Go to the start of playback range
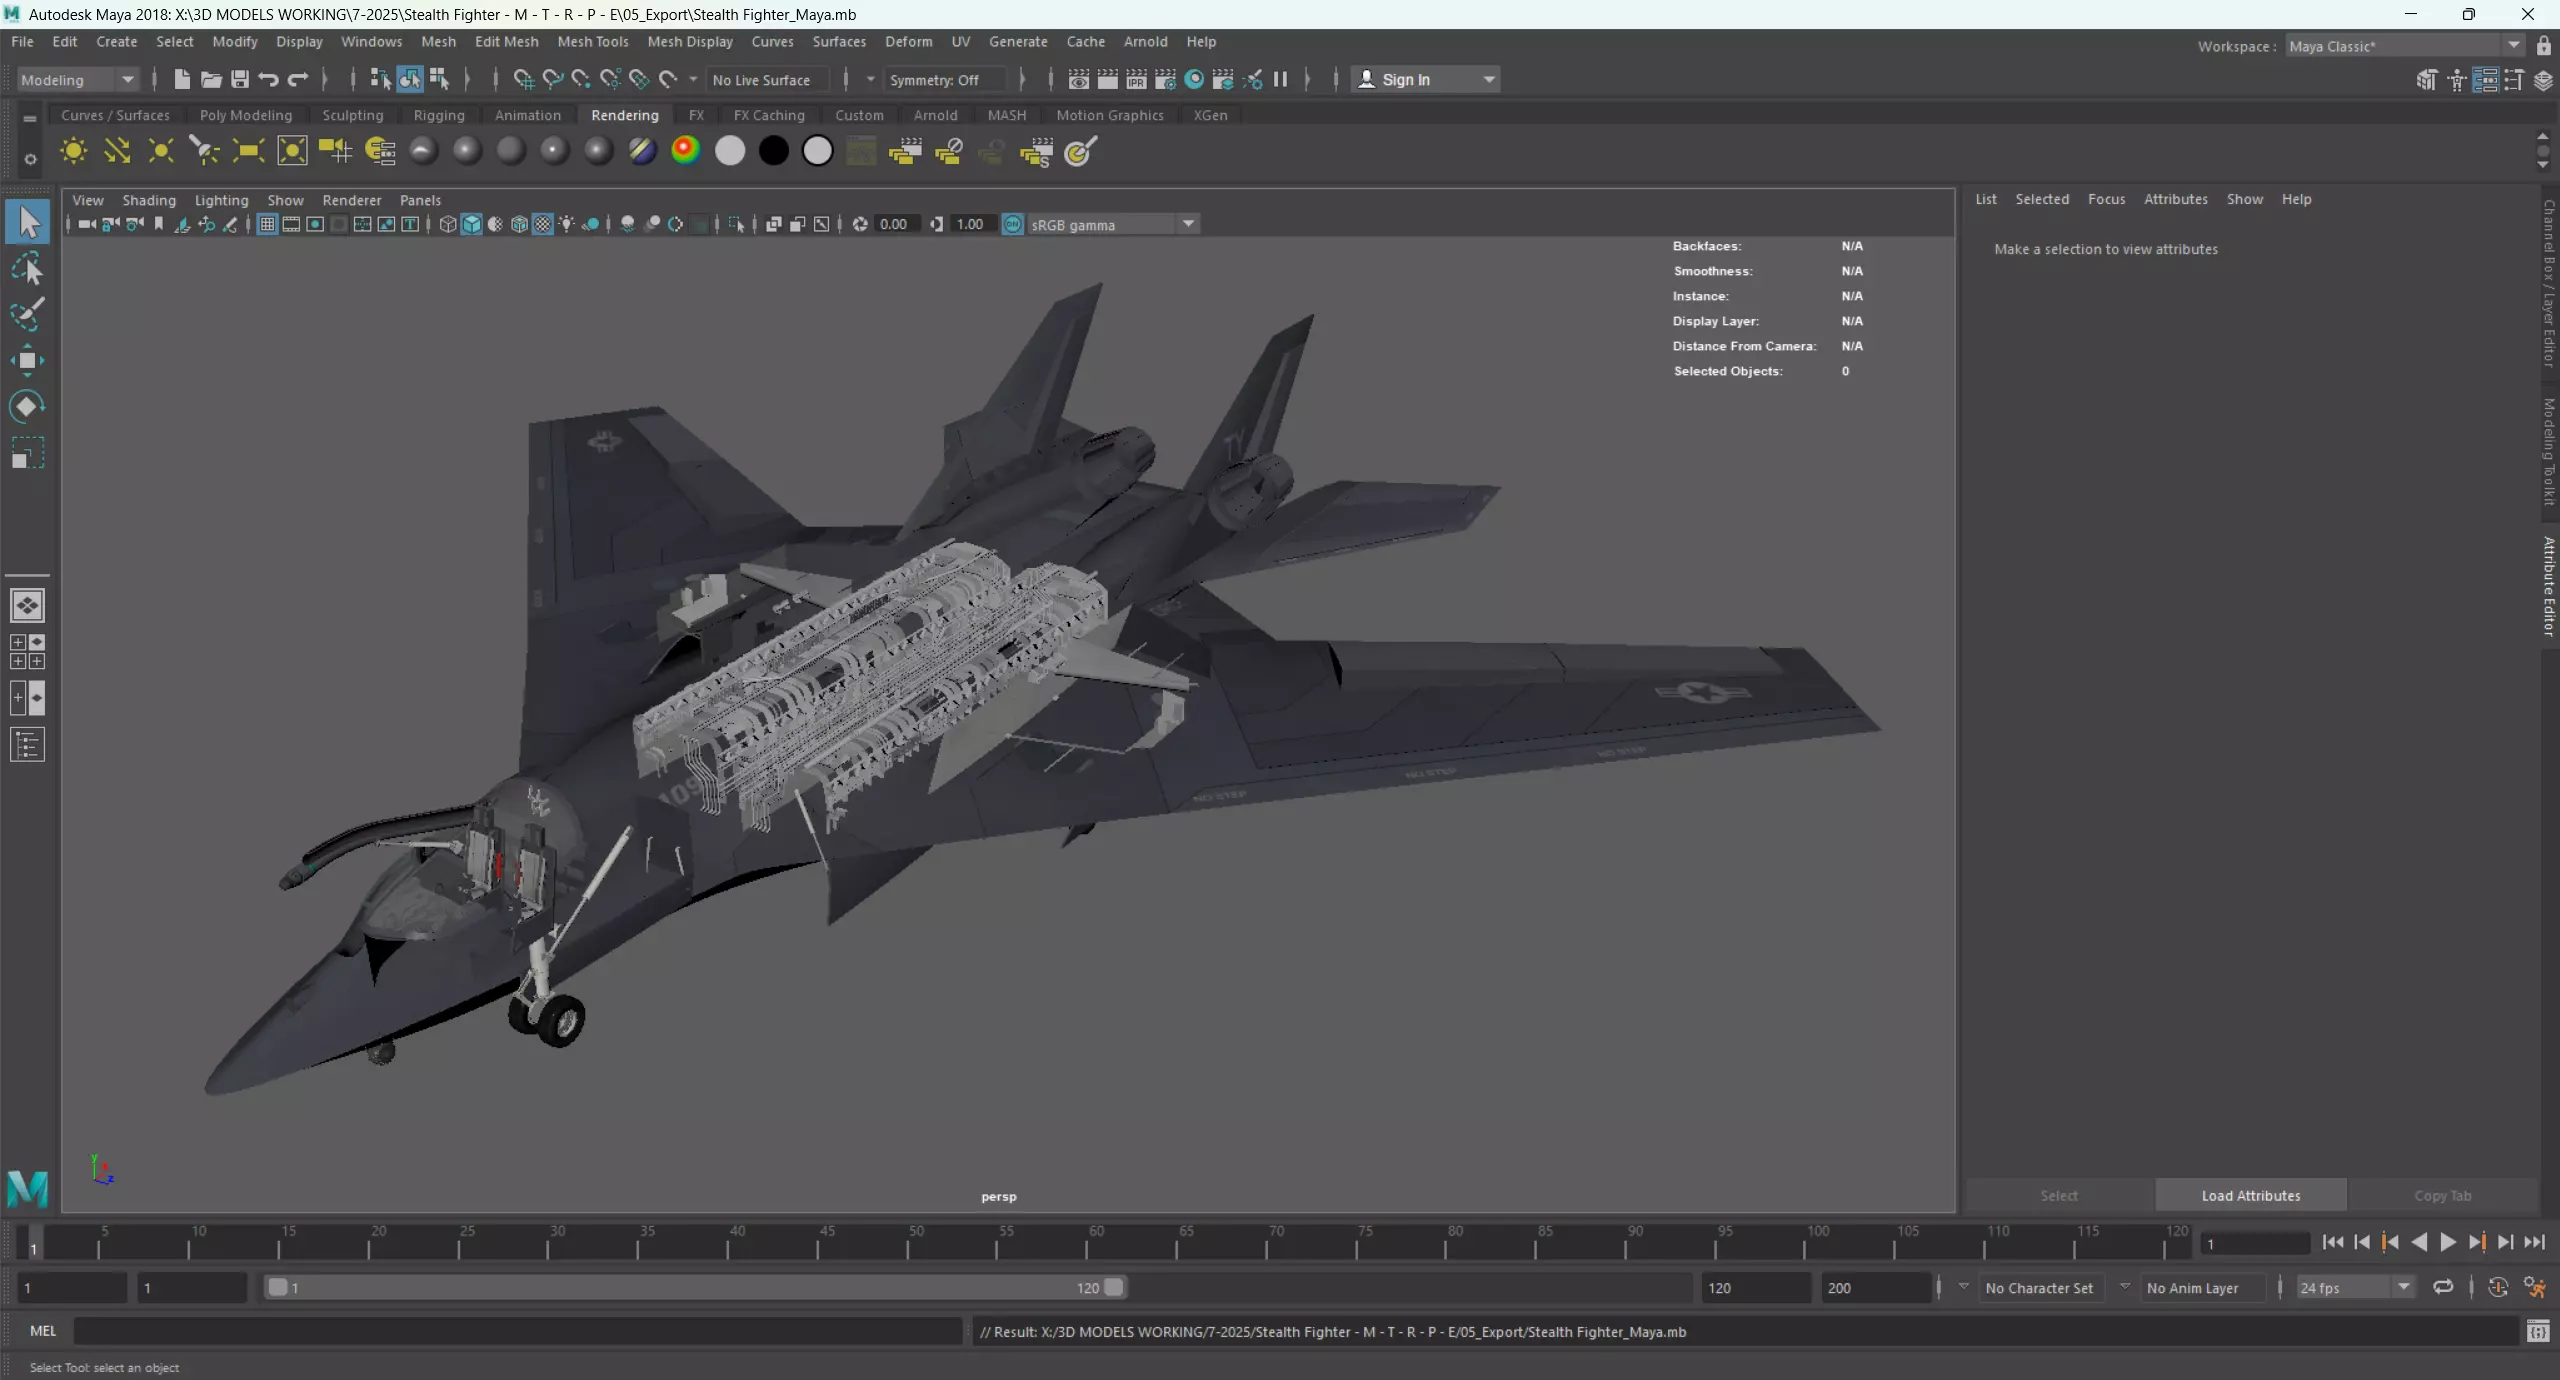Viewport: 2560px width, 1380px height. (2333, 1242)
